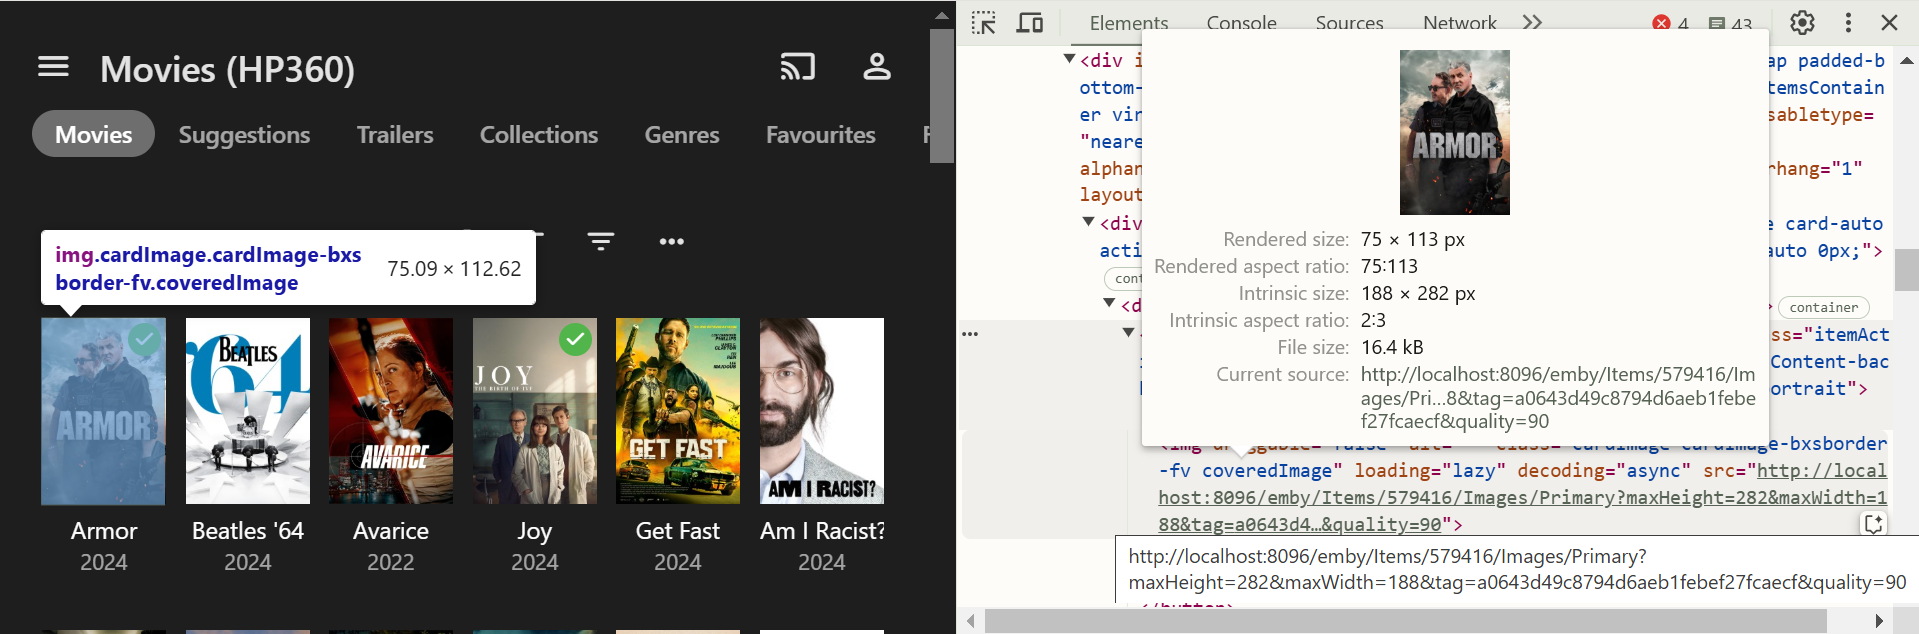
Task: Switch to the Trailers tab
Action: point(395,134)
